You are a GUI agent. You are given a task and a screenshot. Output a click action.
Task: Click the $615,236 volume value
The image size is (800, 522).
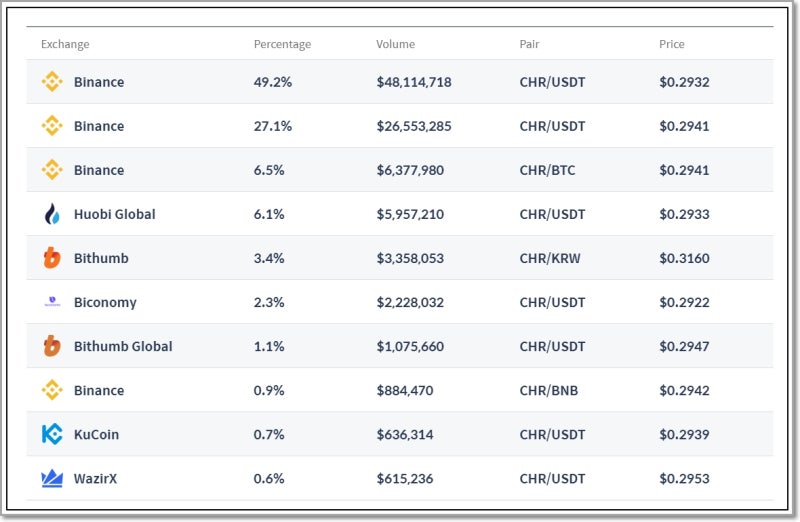[405, 479]
